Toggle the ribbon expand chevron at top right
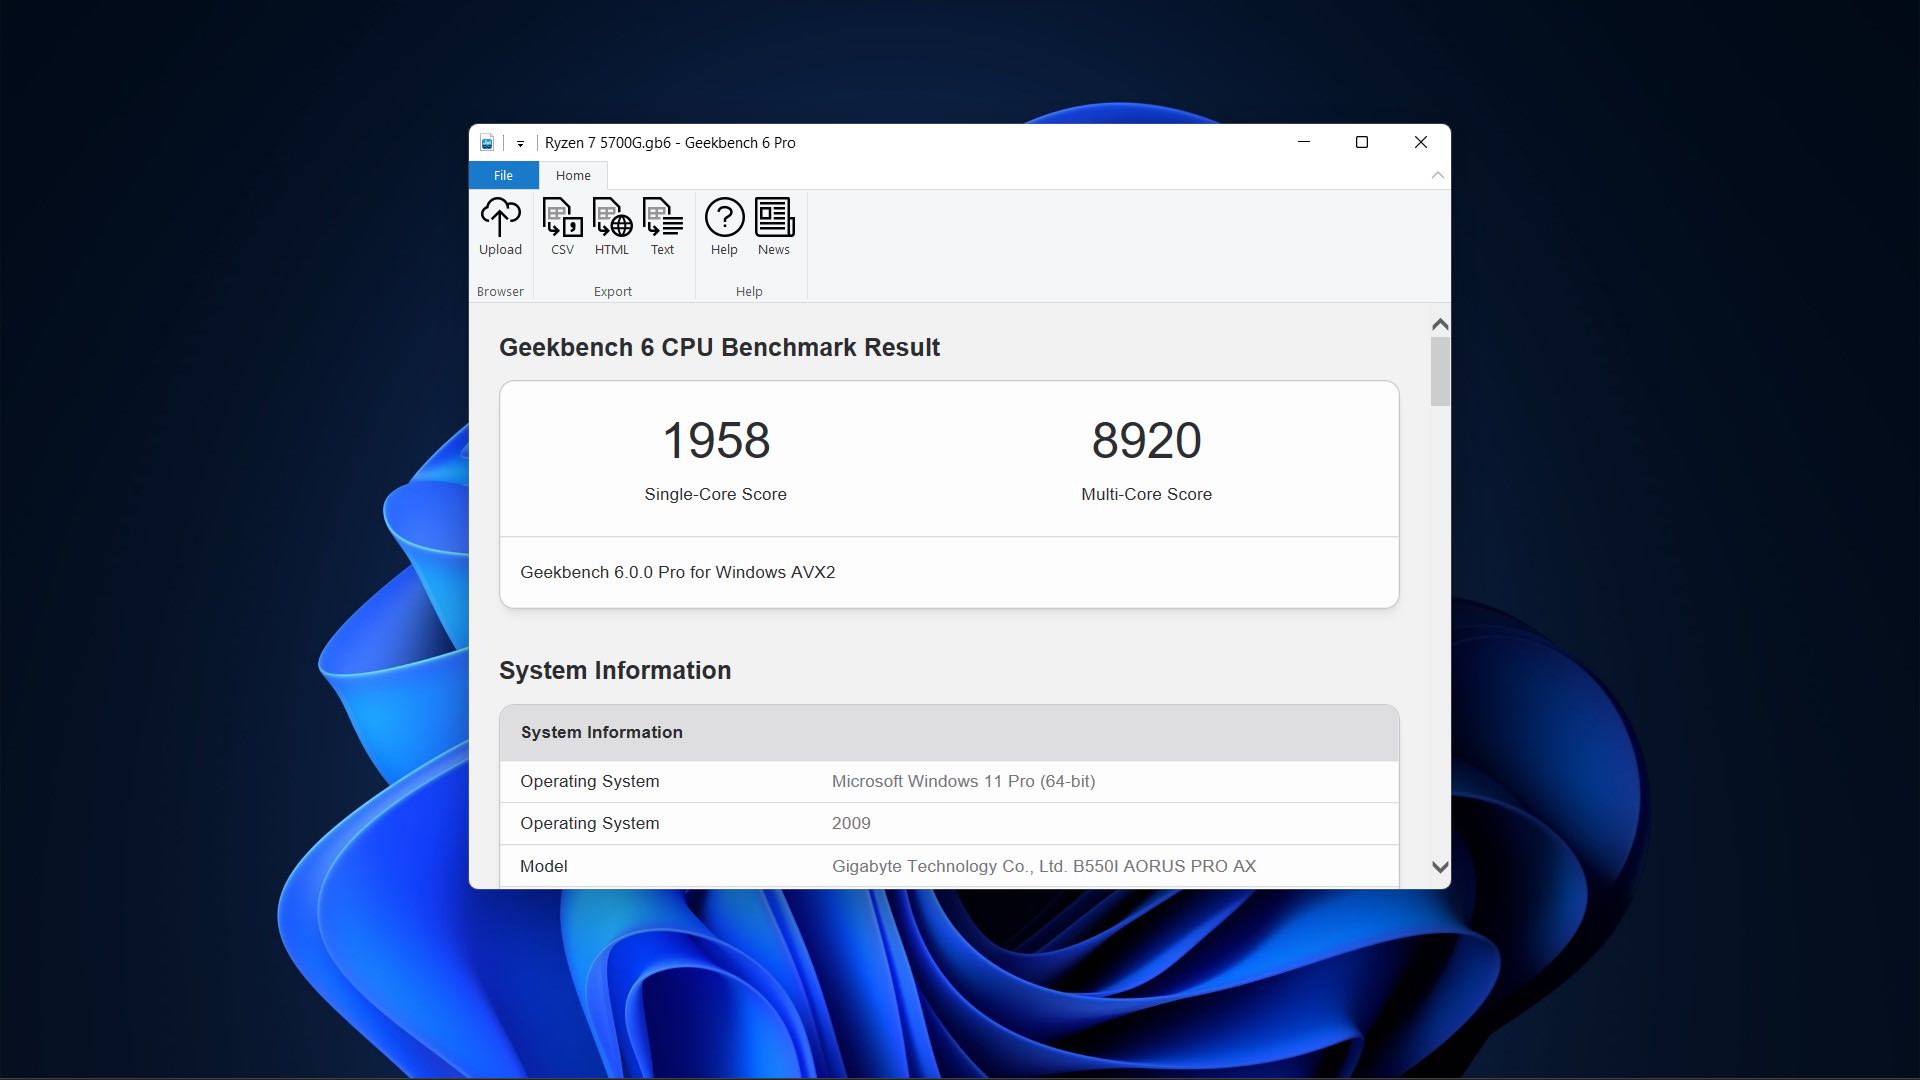Screen dimensions: 1920x1080 pyautogui.click(x=1437, y=175)
